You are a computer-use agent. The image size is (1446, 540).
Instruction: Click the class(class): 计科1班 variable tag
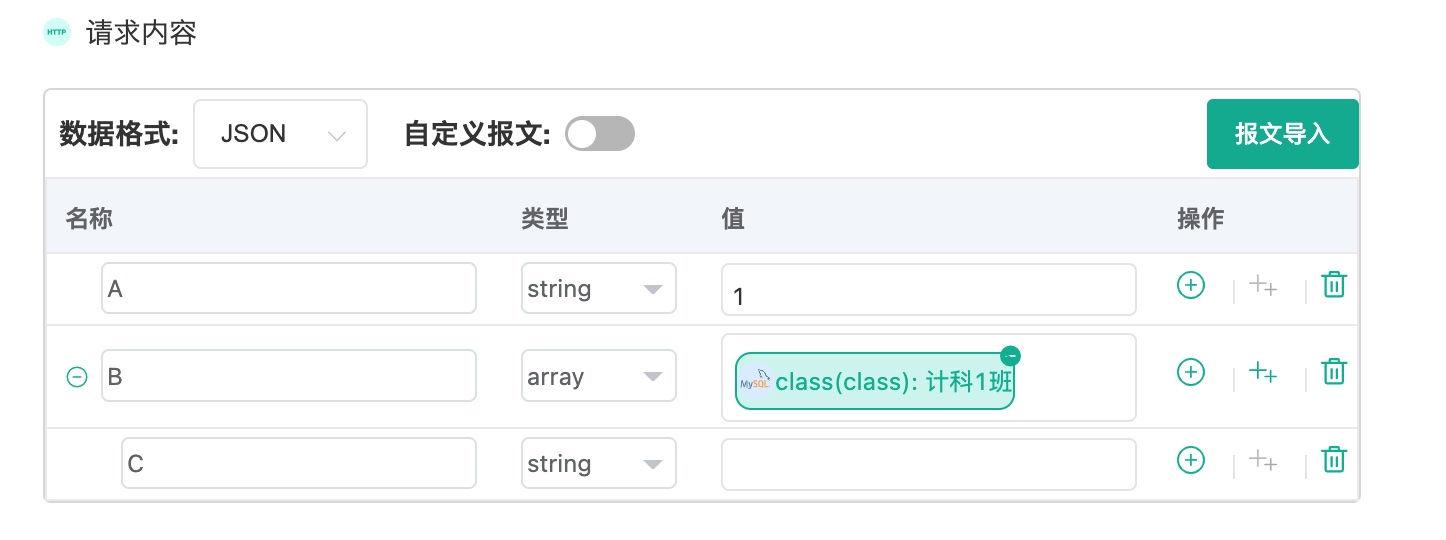coord(875,381)
